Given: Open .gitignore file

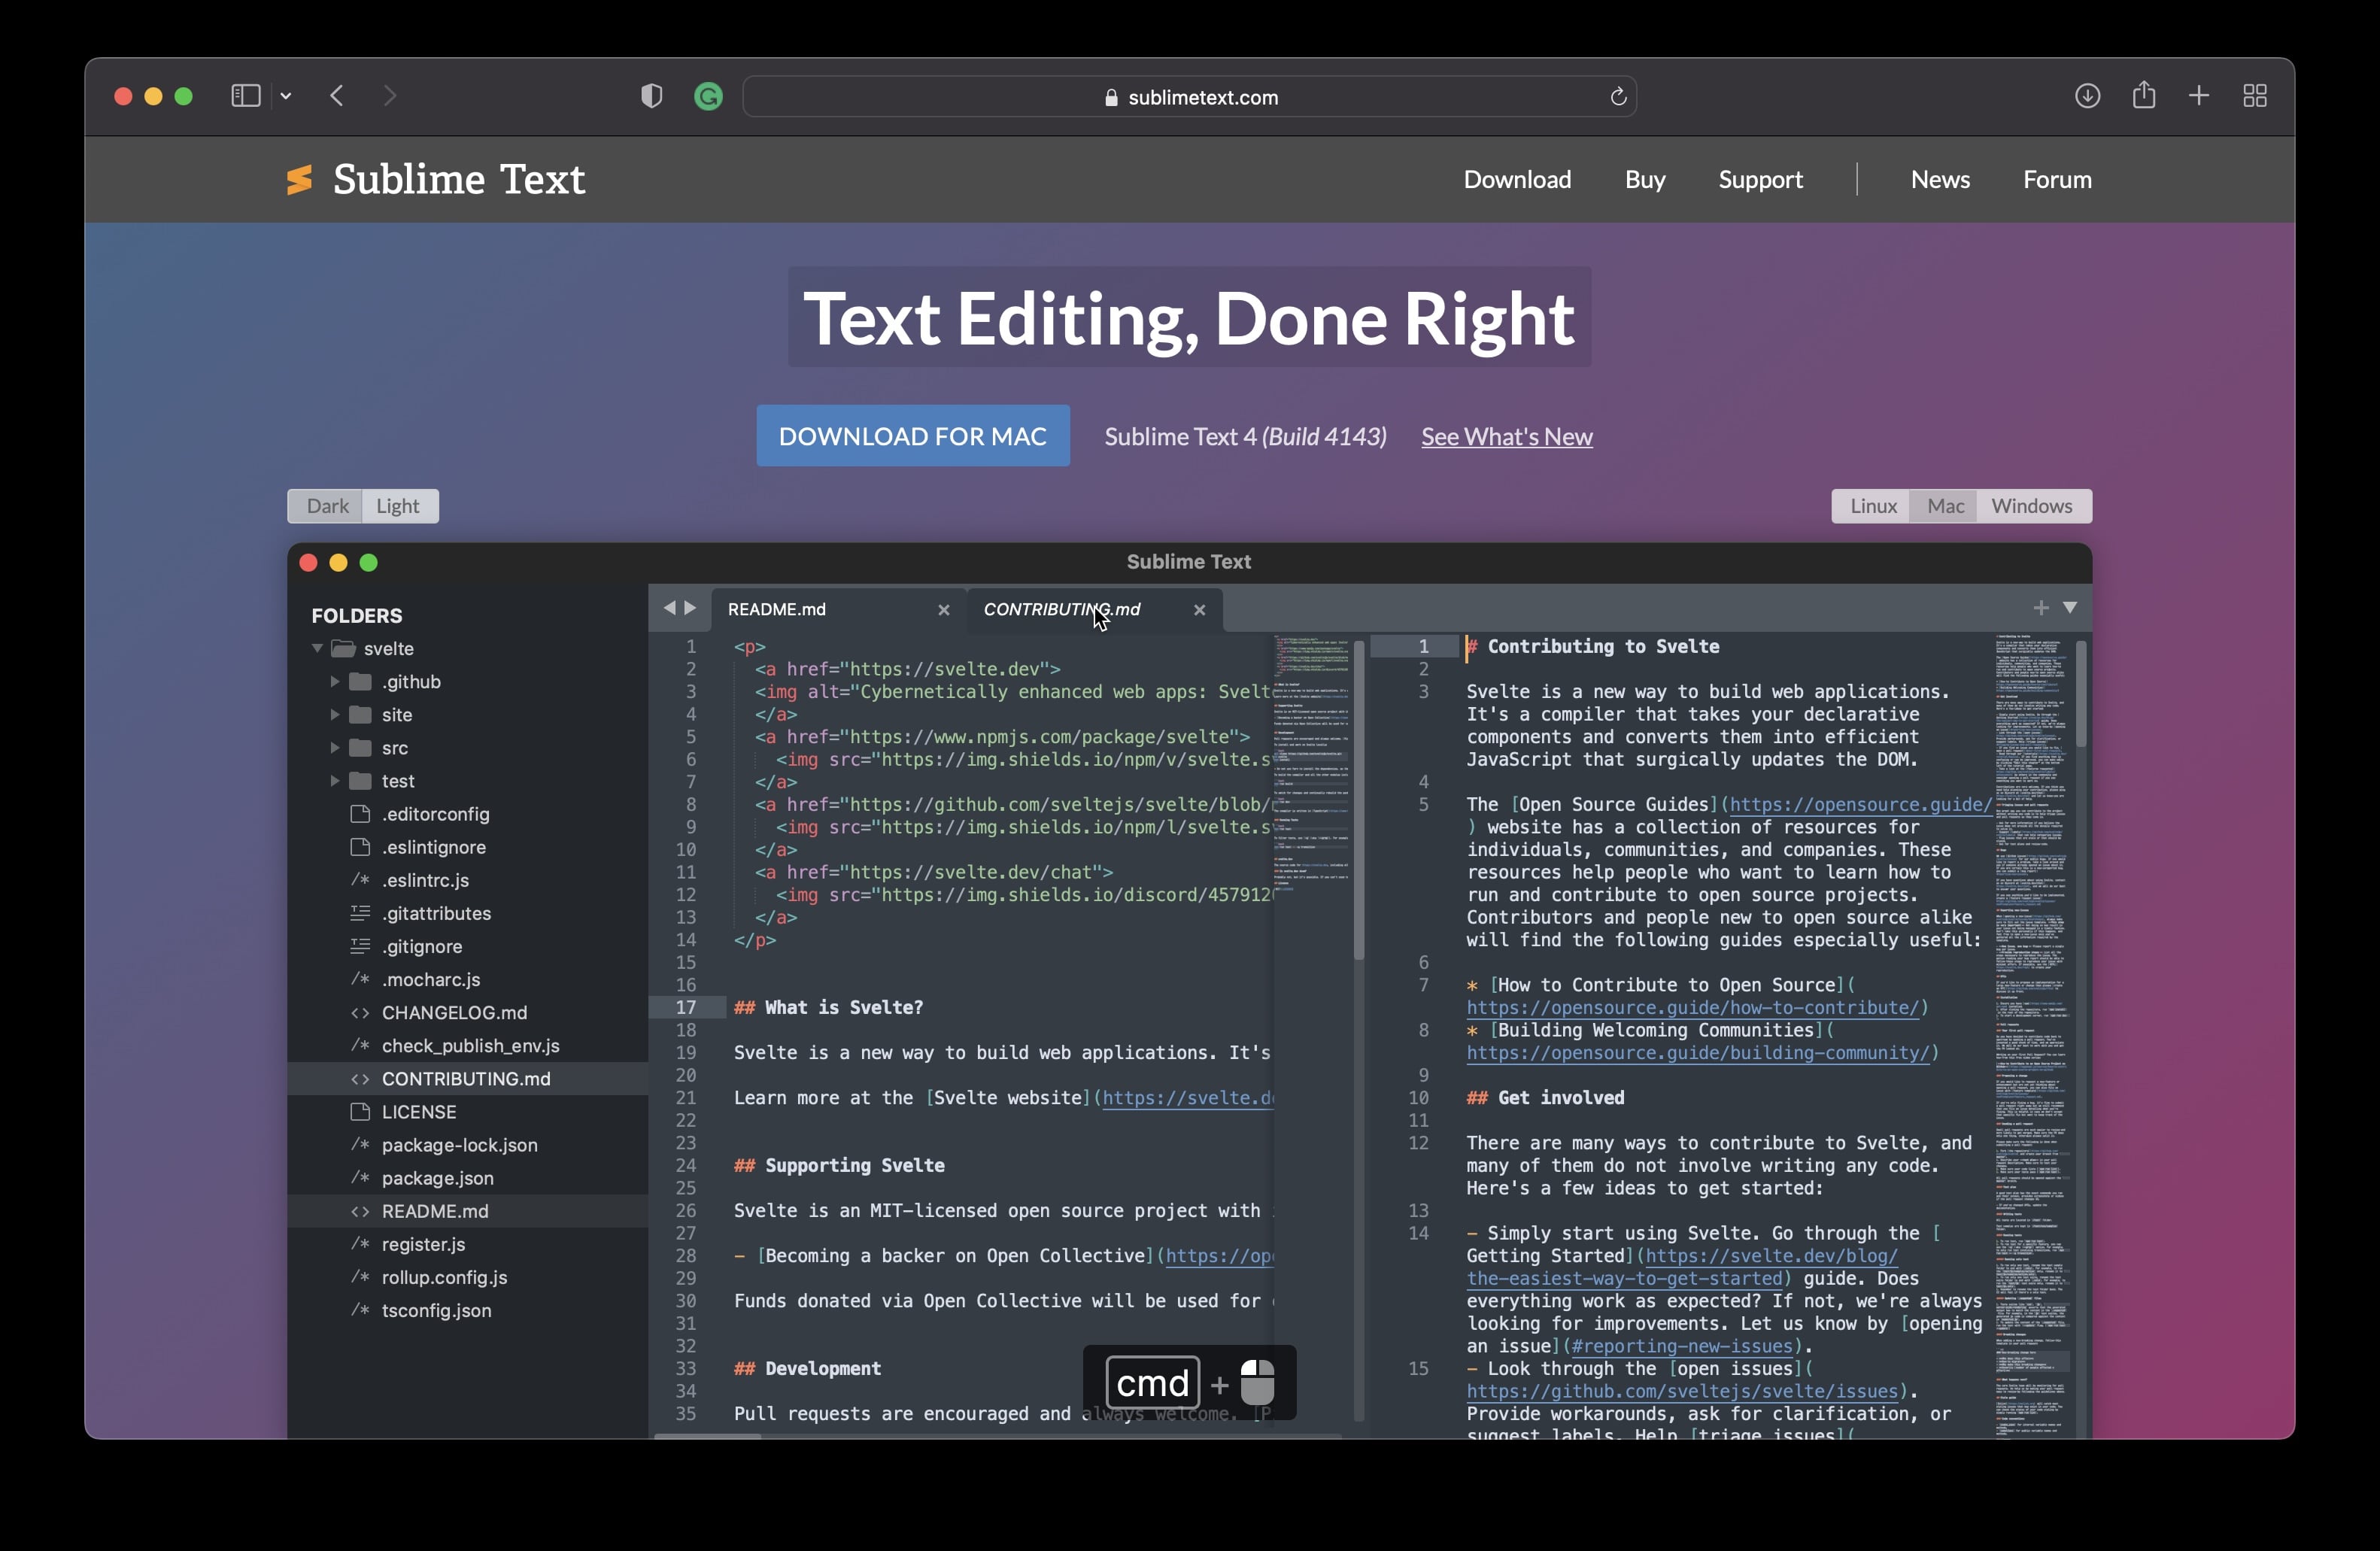Looking at the screenshot, I should click(x=468, y=946).
